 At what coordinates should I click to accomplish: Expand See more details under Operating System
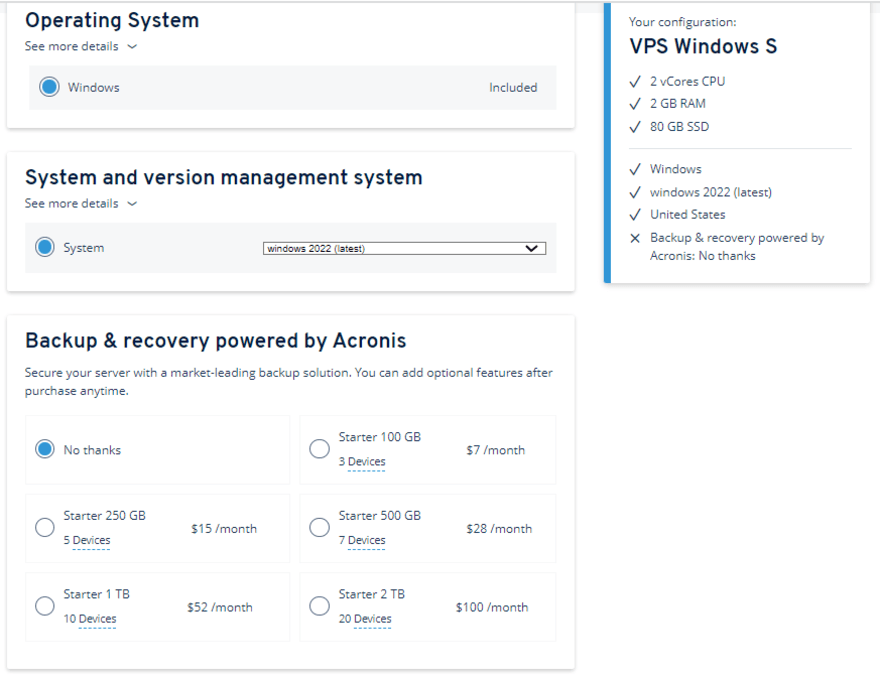point(81,47)
